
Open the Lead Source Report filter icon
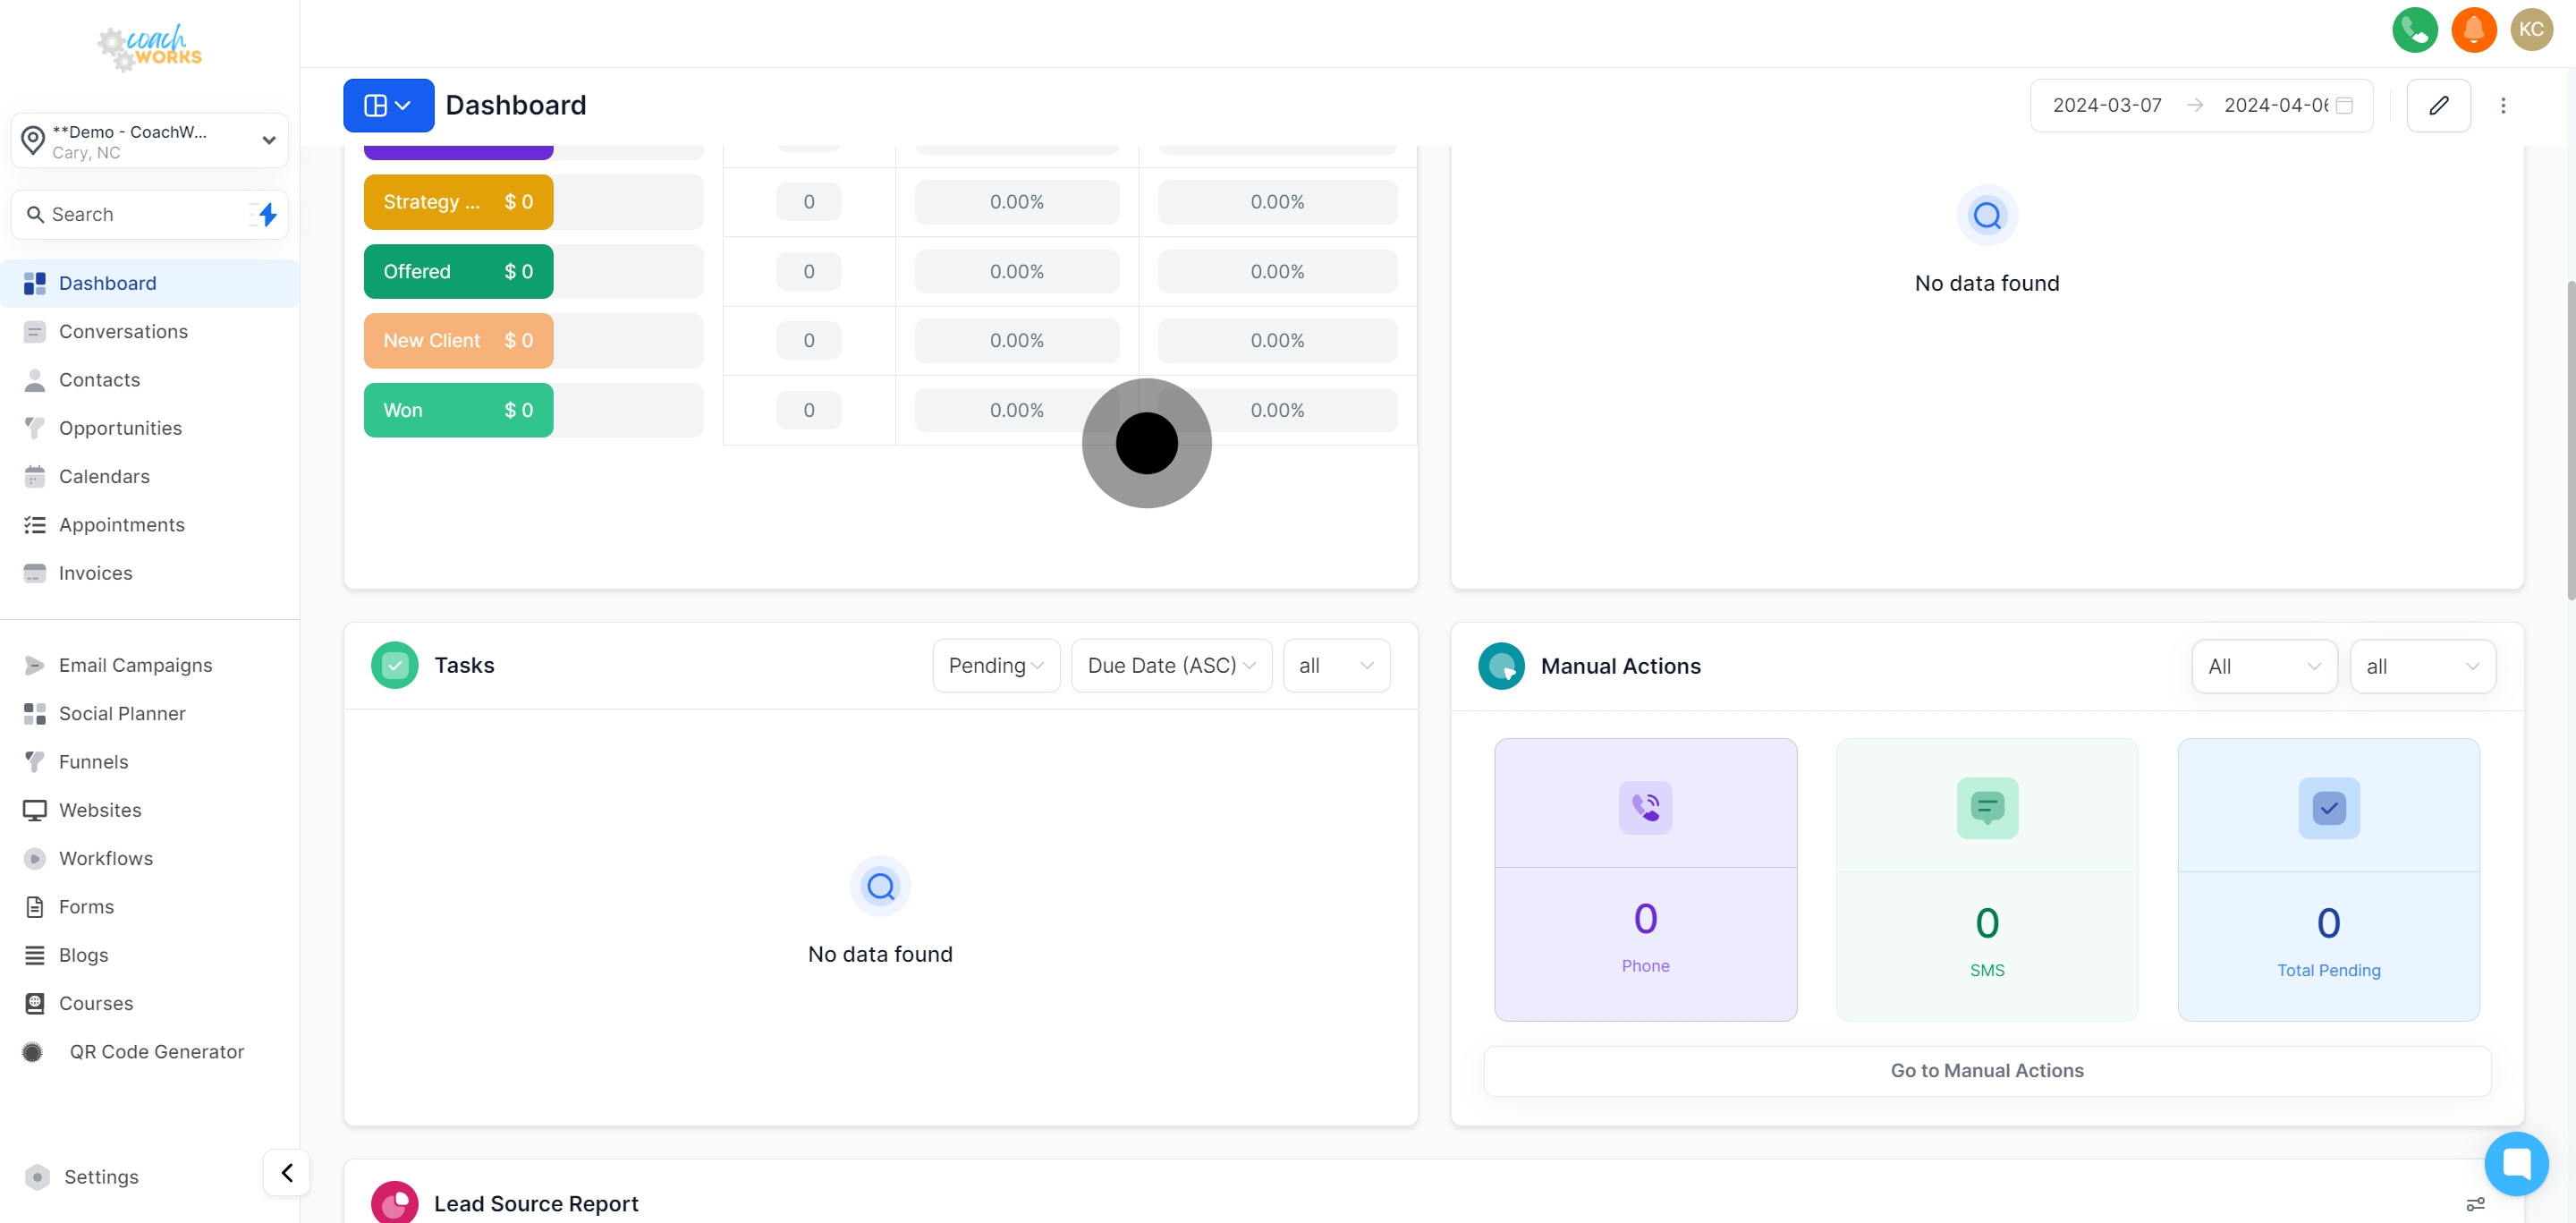pos(2476,1206)
